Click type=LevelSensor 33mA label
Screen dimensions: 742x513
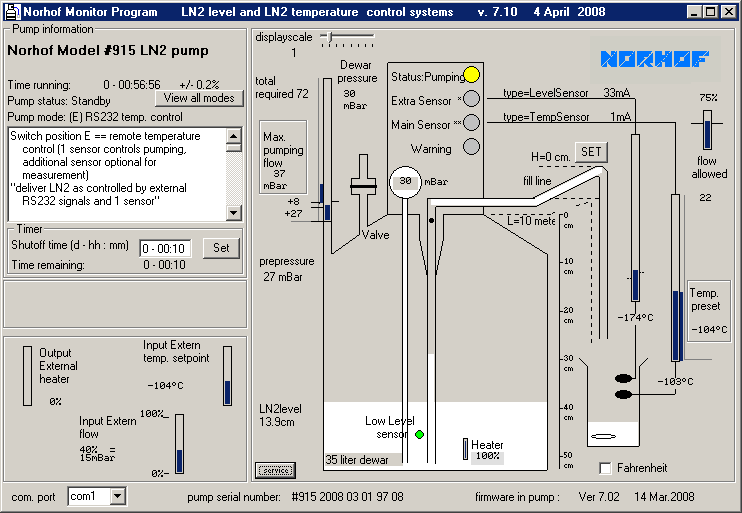click(566, 93)
